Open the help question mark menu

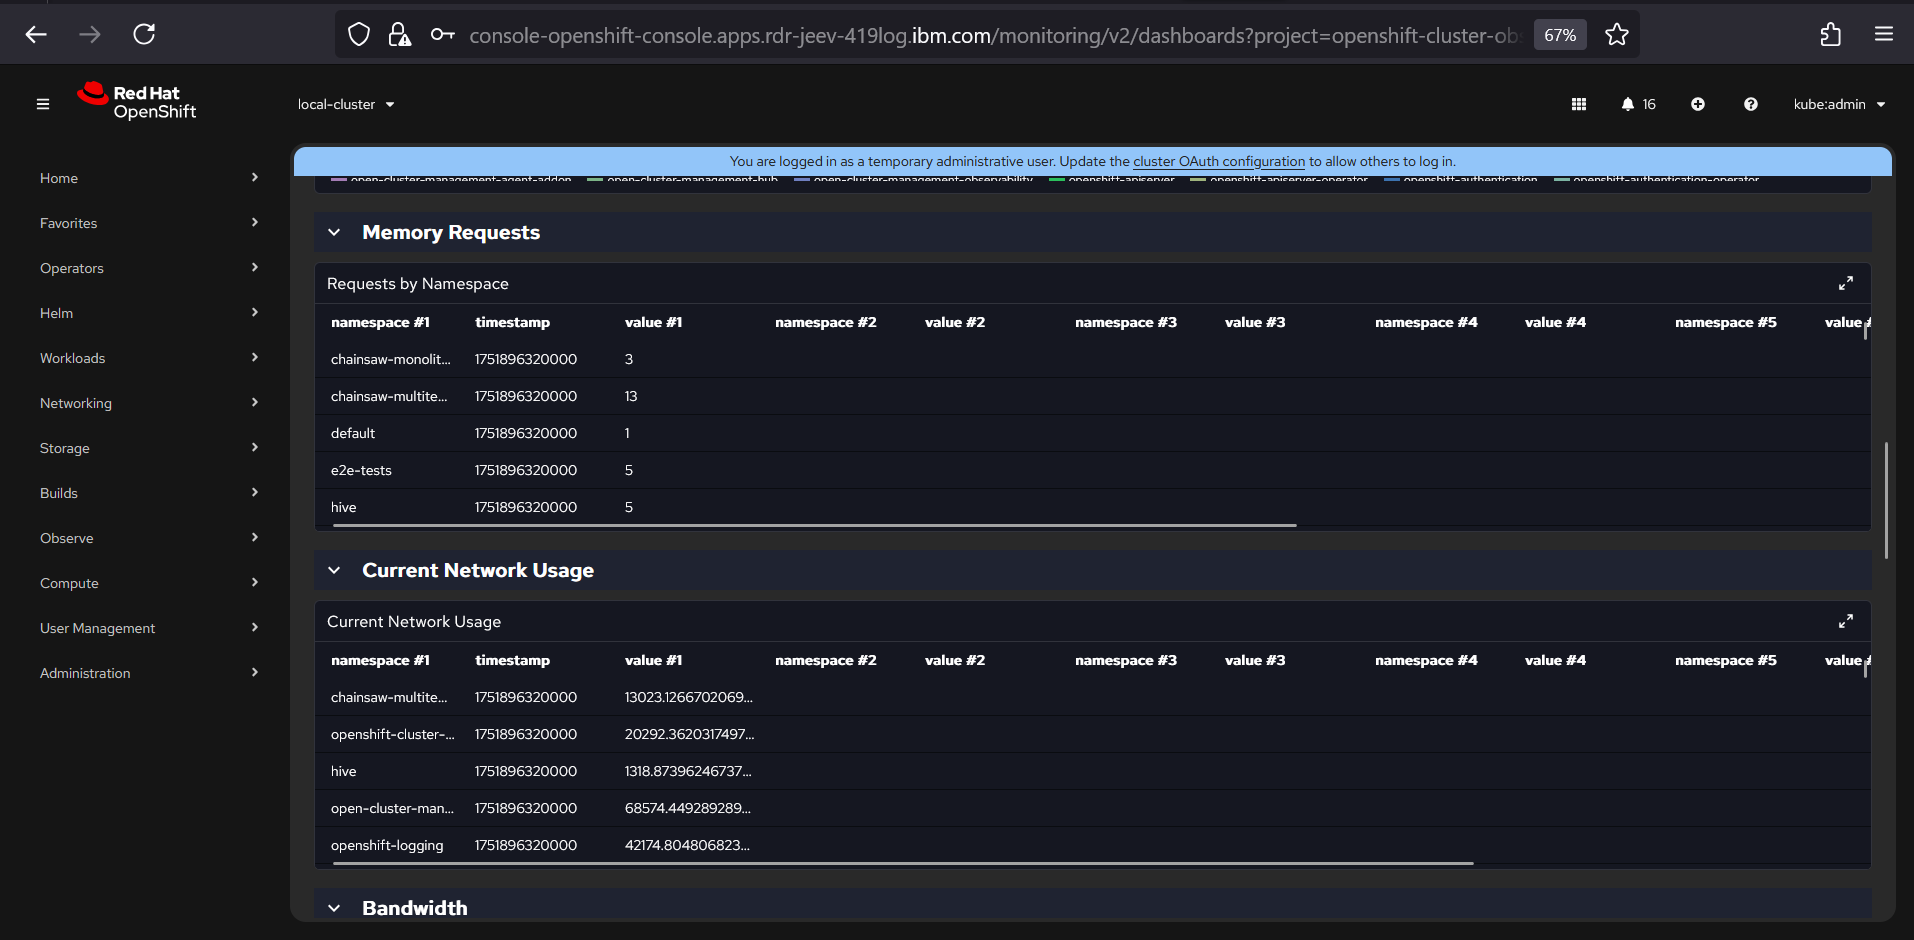[1750, 104]
